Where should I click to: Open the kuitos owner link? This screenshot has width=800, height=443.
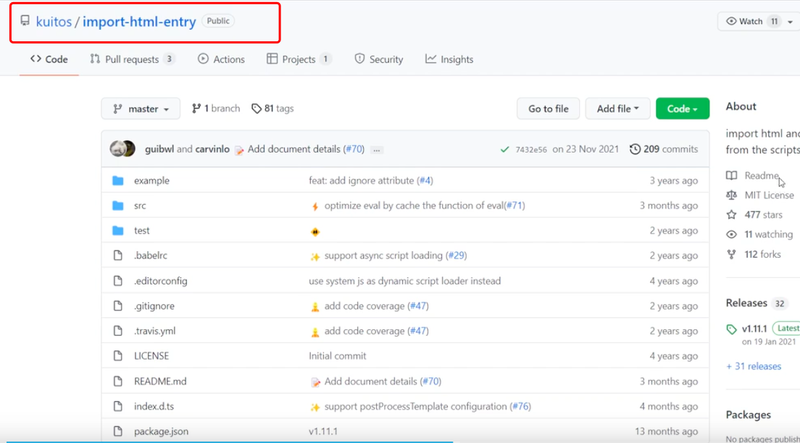54,21
